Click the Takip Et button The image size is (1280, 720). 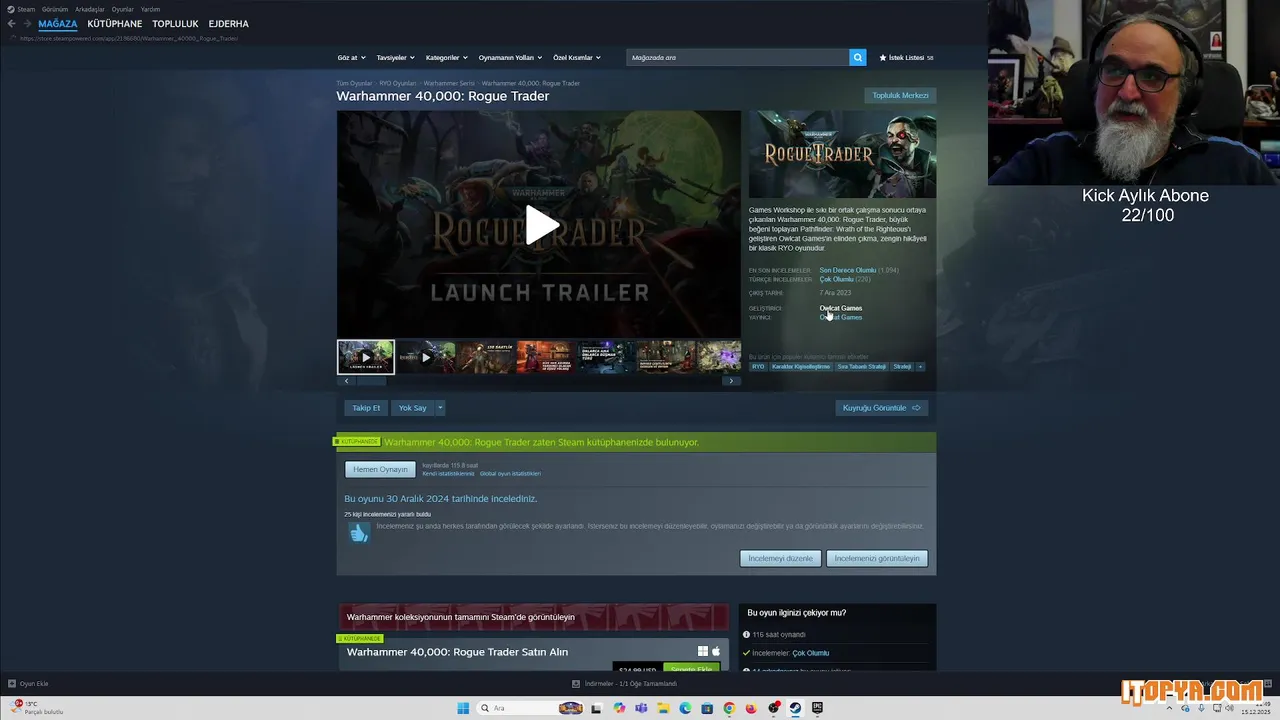[366, 408]
